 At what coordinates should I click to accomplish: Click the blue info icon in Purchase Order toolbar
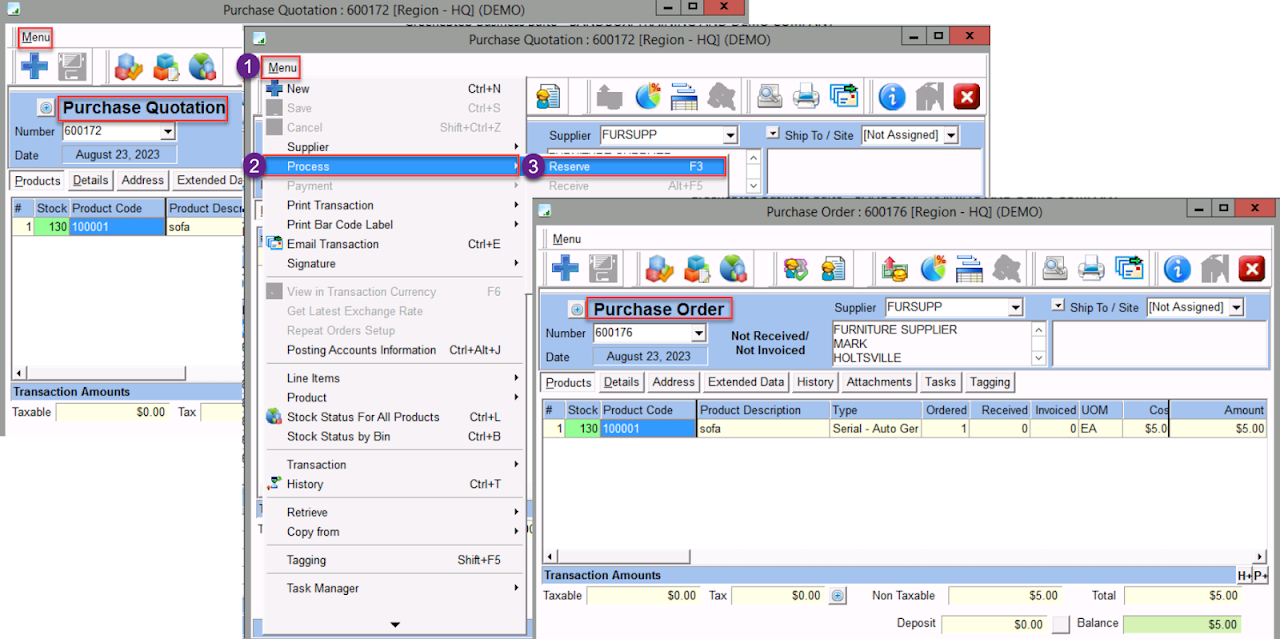point(1177,268)
